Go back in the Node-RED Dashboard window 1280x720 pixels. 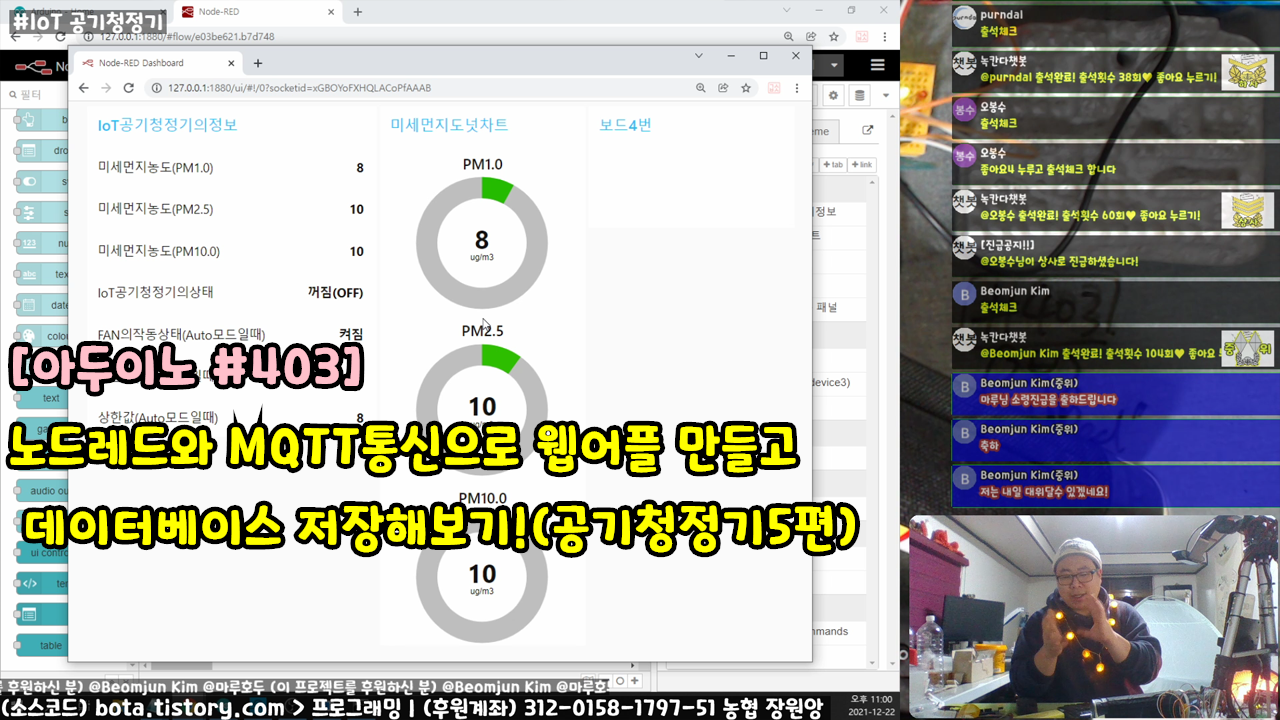(x=86, y=88)
